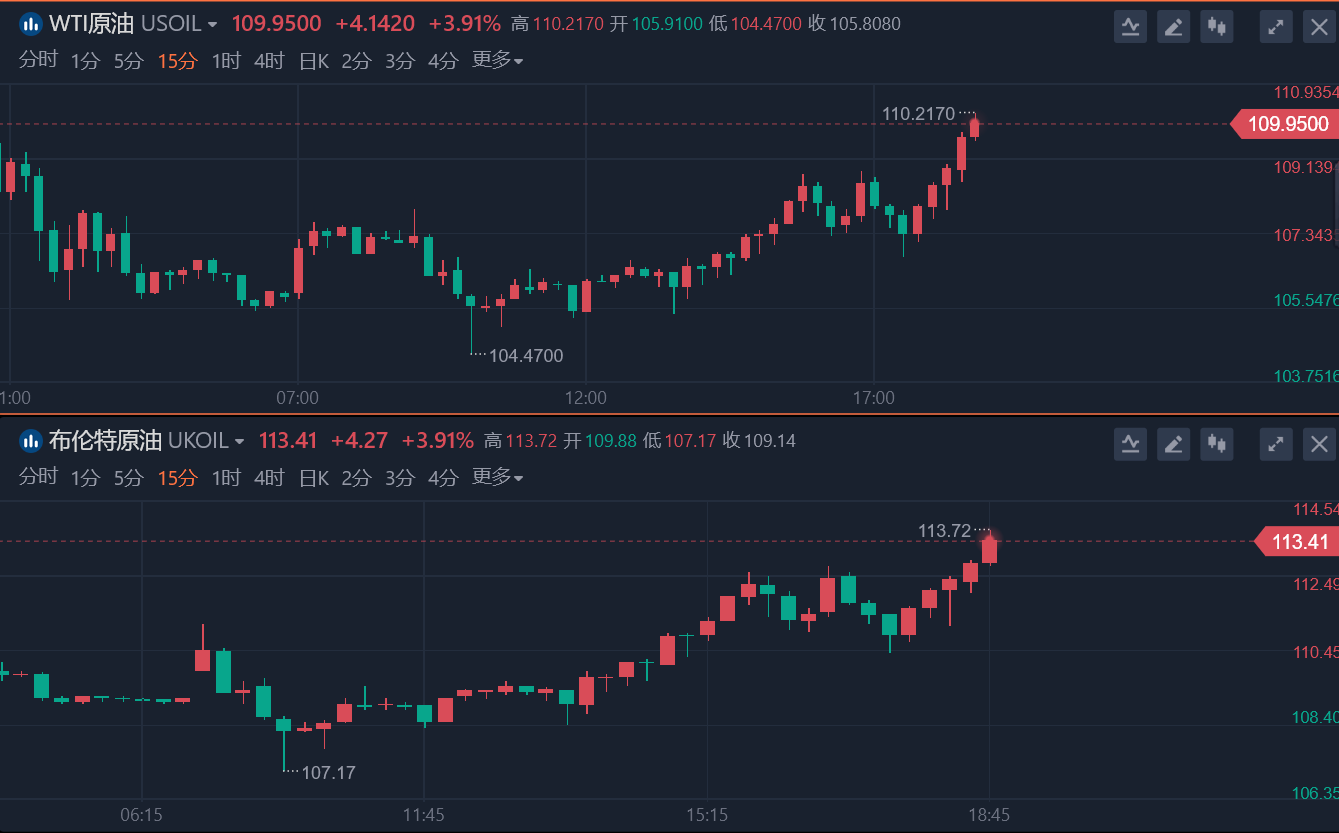
Task: Switch WTI chart to 日K timeframe
Action: (314, 61)
